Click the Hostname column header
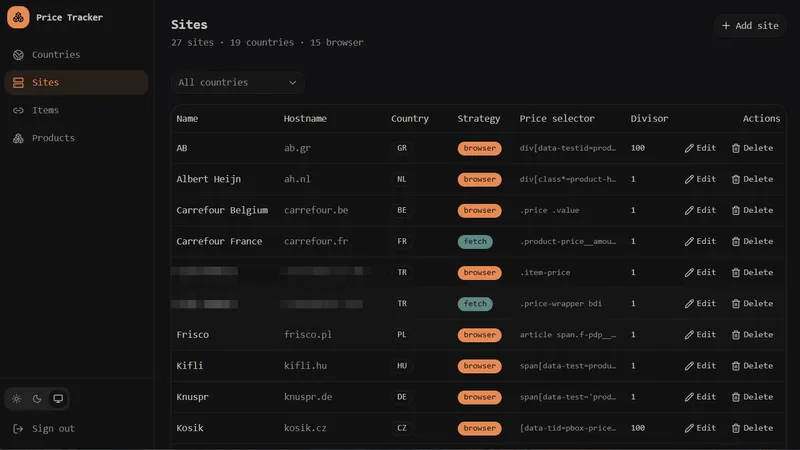 pyautogui.click(x=305, y=118)
